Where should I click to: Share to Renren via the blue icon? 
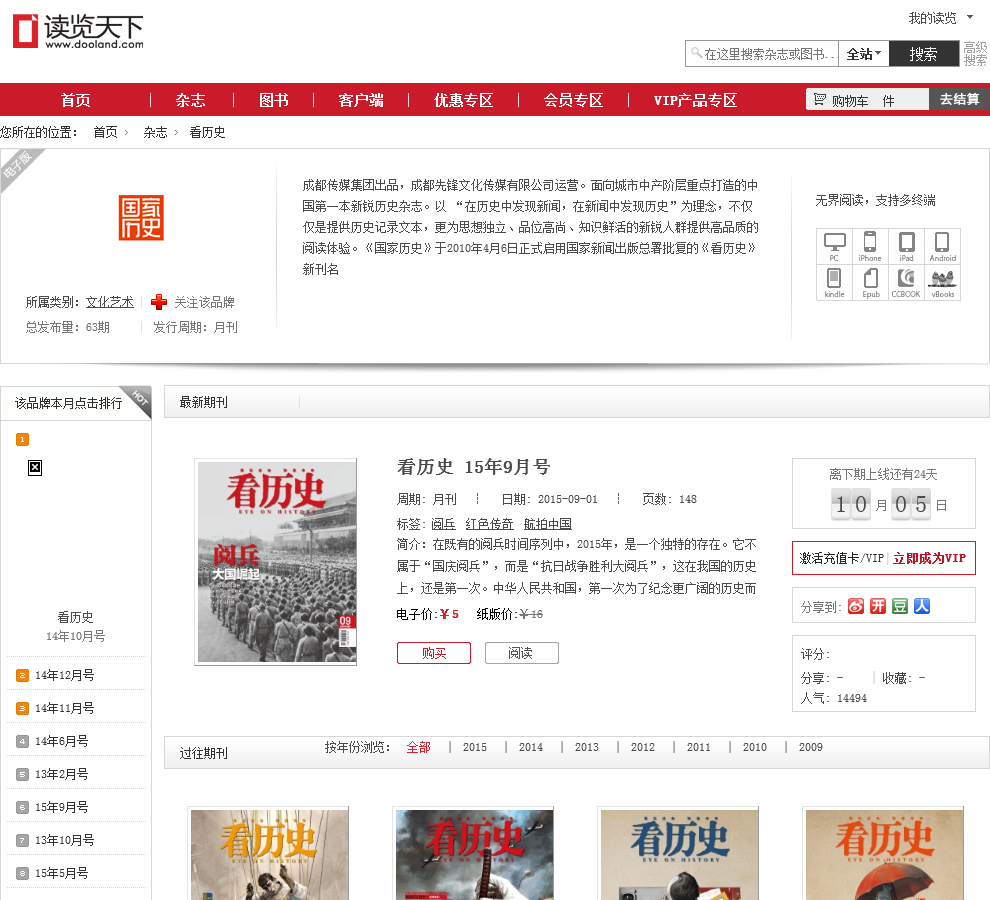click(x=922, y=606)
